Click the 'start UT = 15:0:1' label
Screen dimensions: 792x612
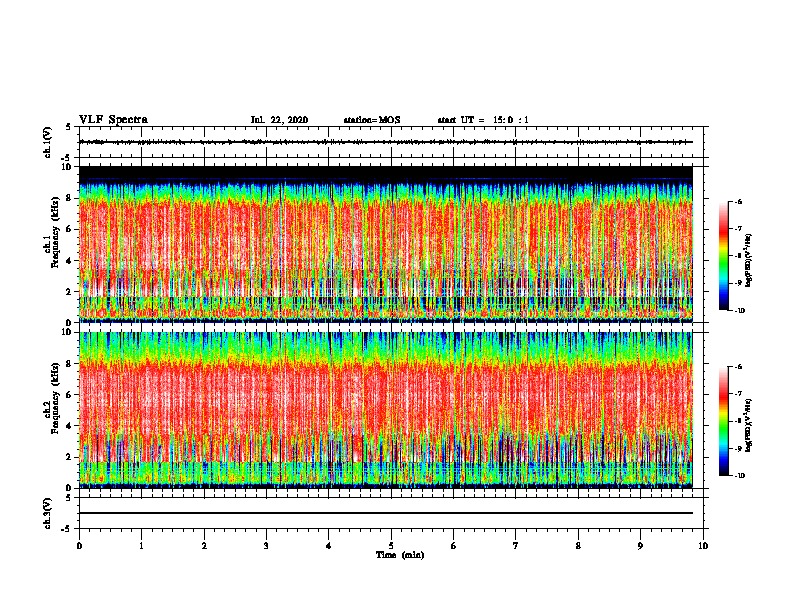click(x=483, y=120)
